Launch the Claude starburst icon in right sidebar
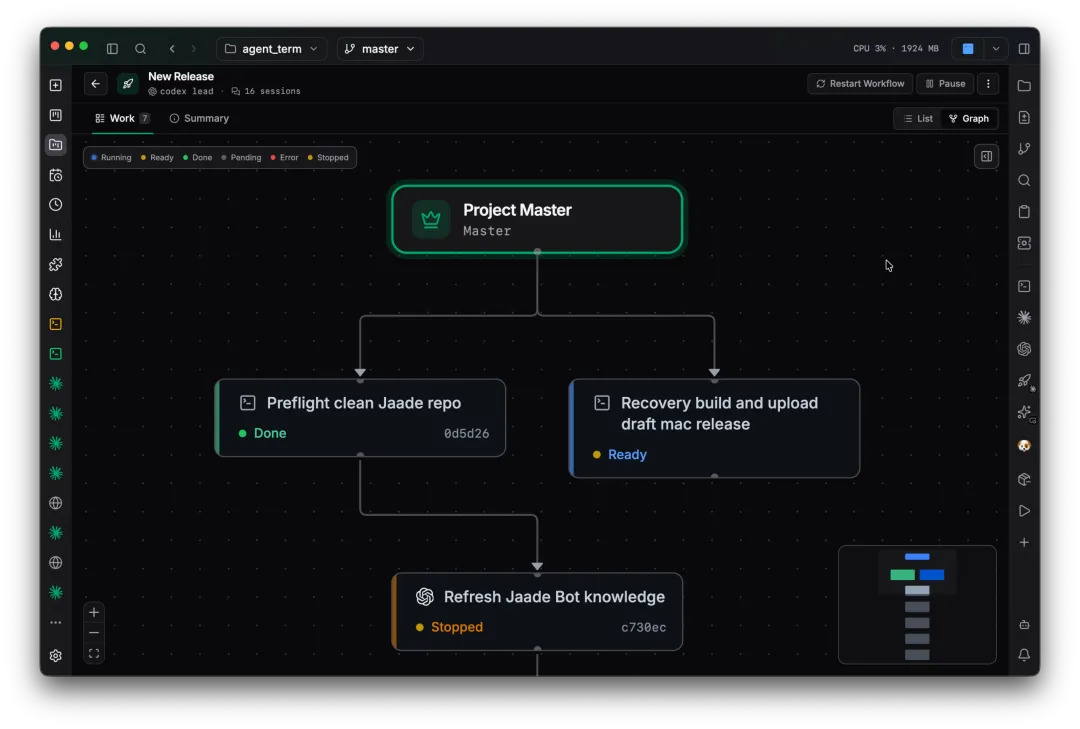 (1024, 318)
